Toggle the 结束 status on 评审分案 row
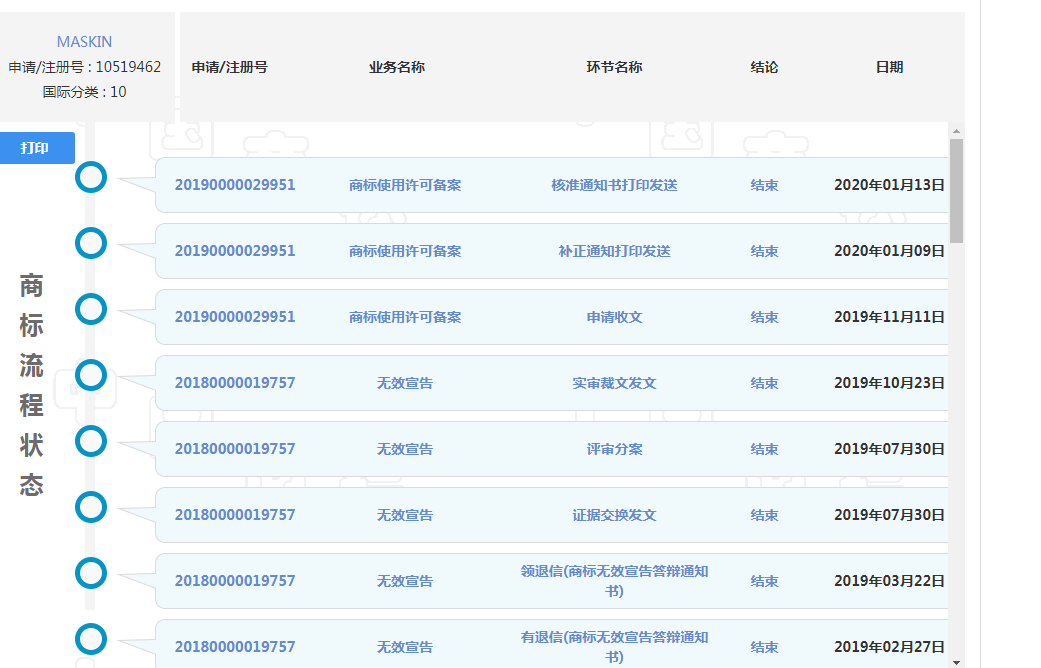Viewport: 1041px width, 668px height. point(764,449)
